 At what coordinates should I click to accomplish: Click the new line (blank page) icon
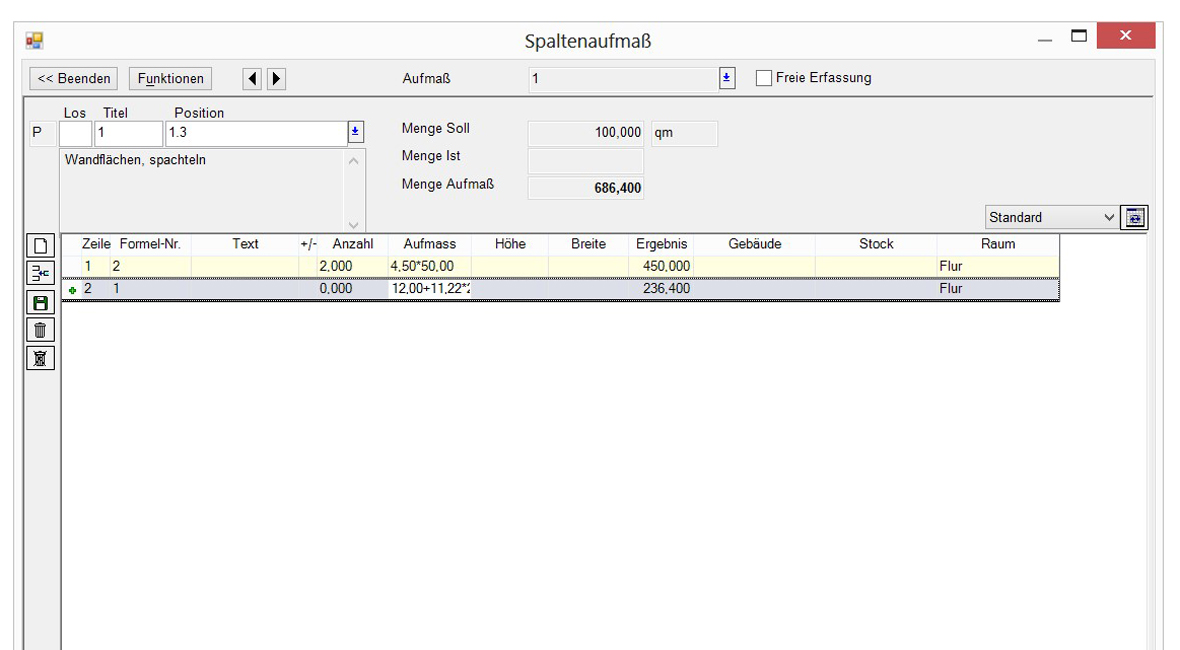40,246
